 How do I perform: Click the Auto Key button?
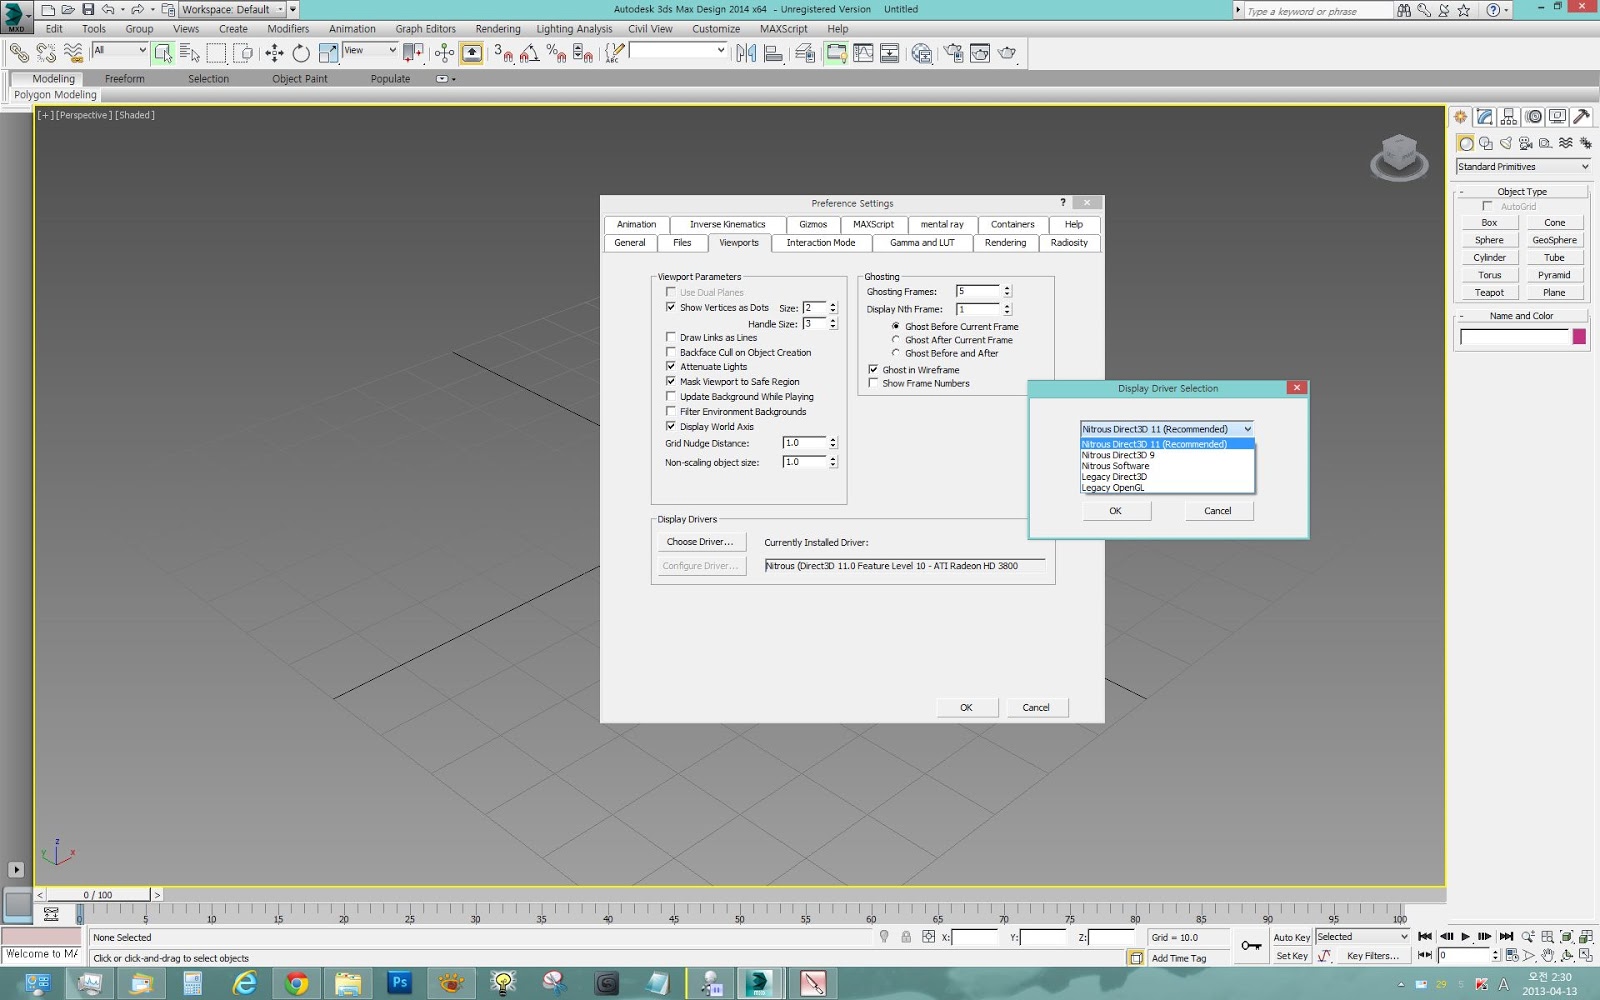pyautogui.click(x=1291, y=937)
